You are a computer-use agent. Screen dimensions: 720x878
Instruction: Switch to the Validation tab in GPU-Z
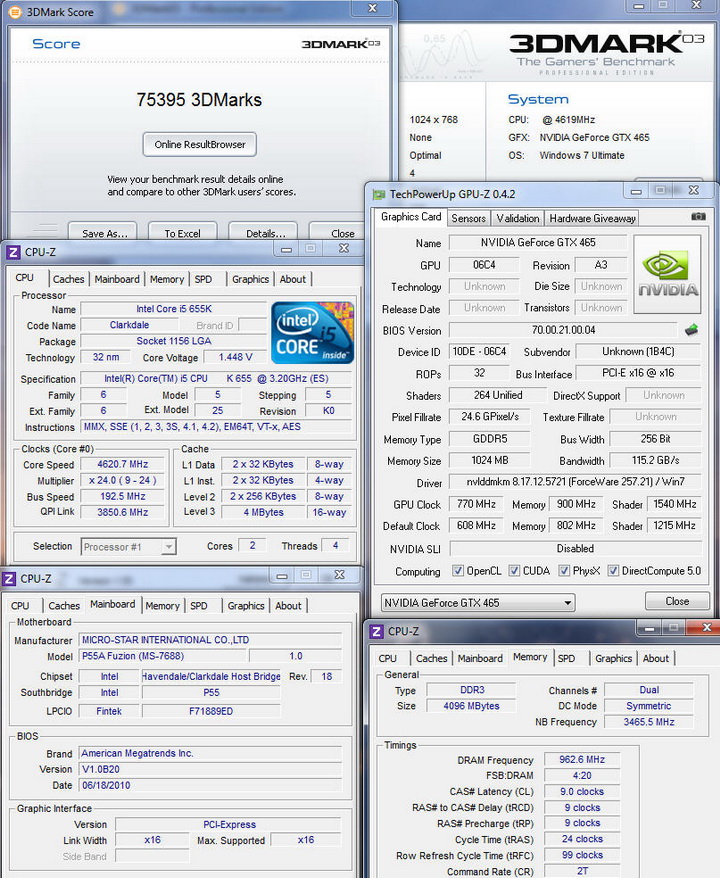(x=518, y=218)
